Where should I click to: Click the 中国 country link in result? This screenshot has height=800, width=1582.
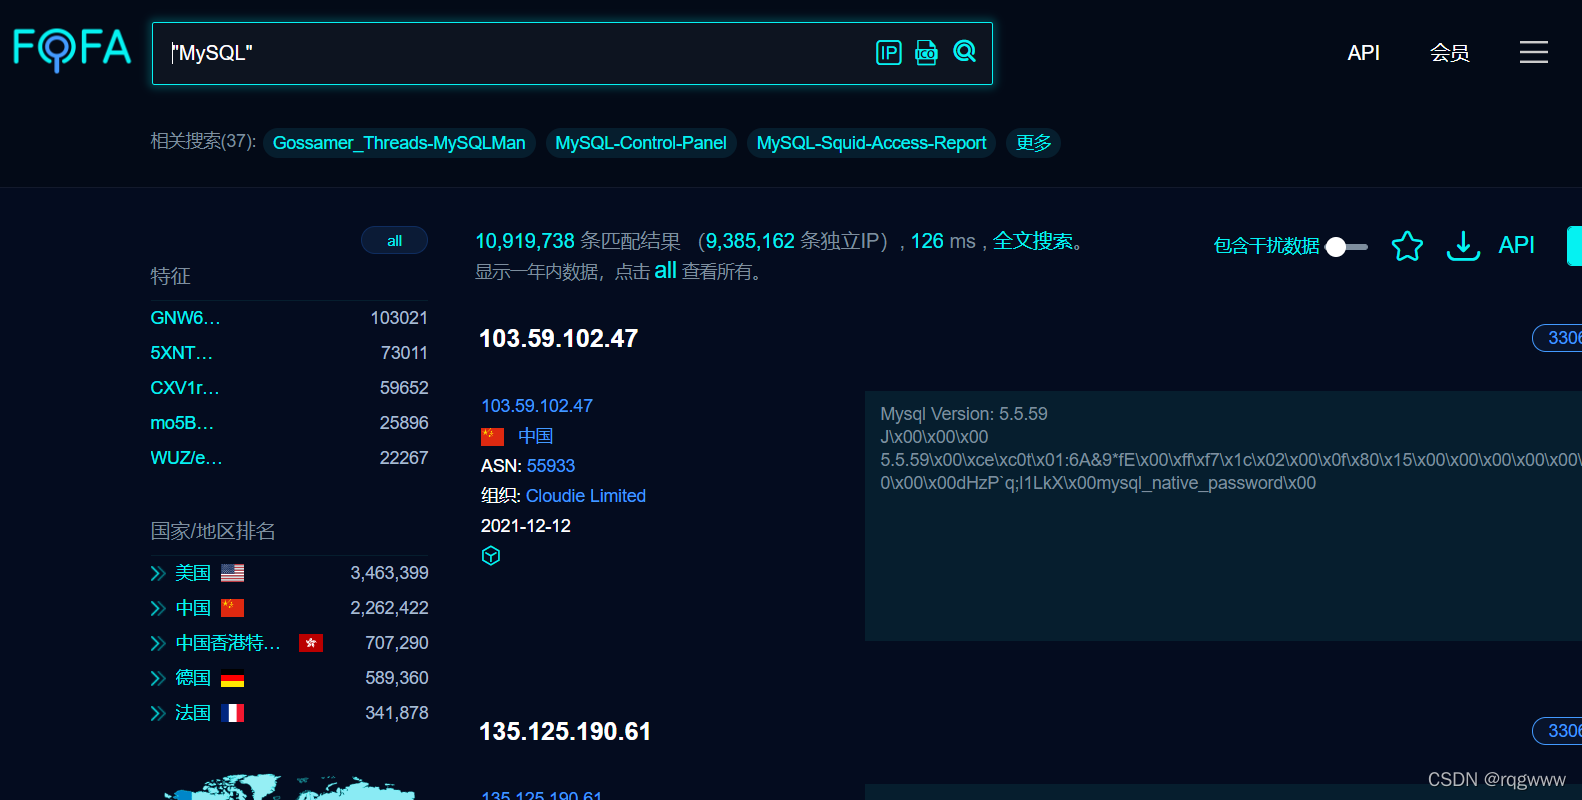coord(535,436)
